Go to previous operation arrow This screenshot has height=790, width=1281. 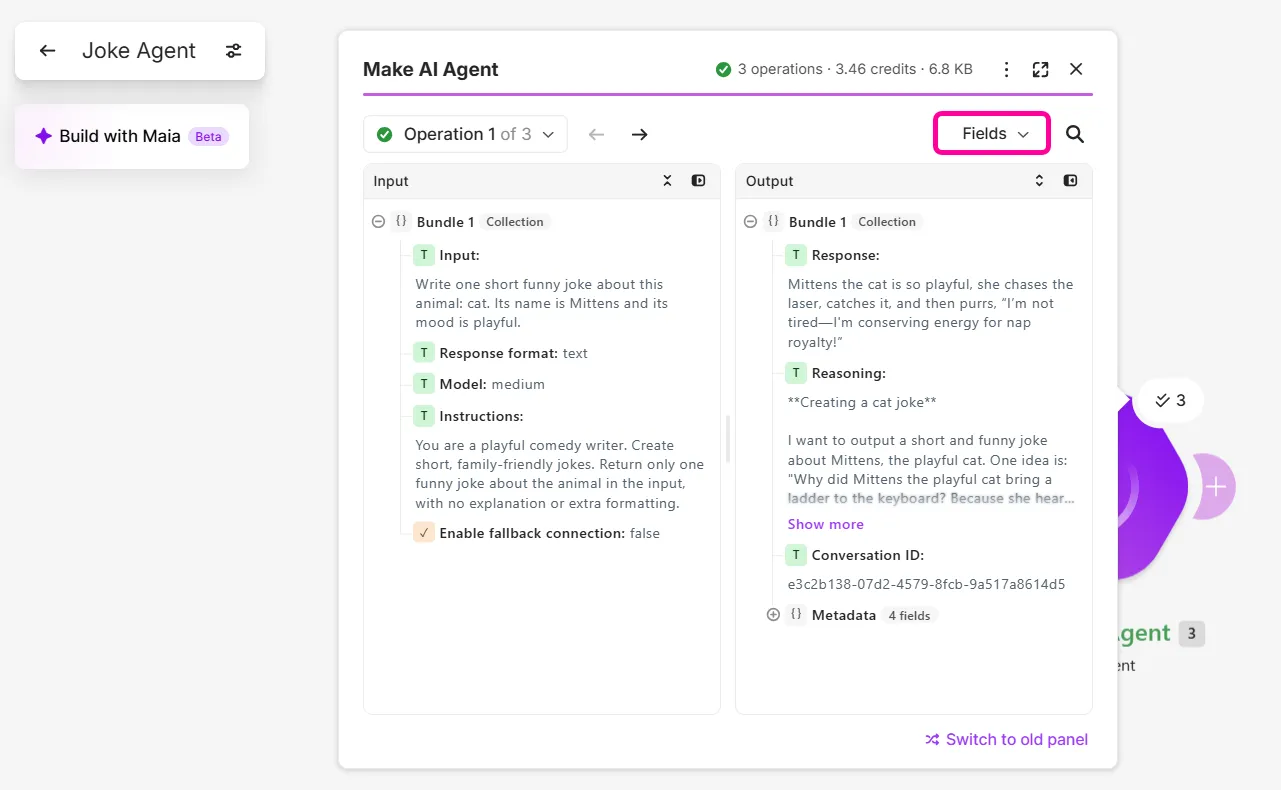(x=597, y=134)
